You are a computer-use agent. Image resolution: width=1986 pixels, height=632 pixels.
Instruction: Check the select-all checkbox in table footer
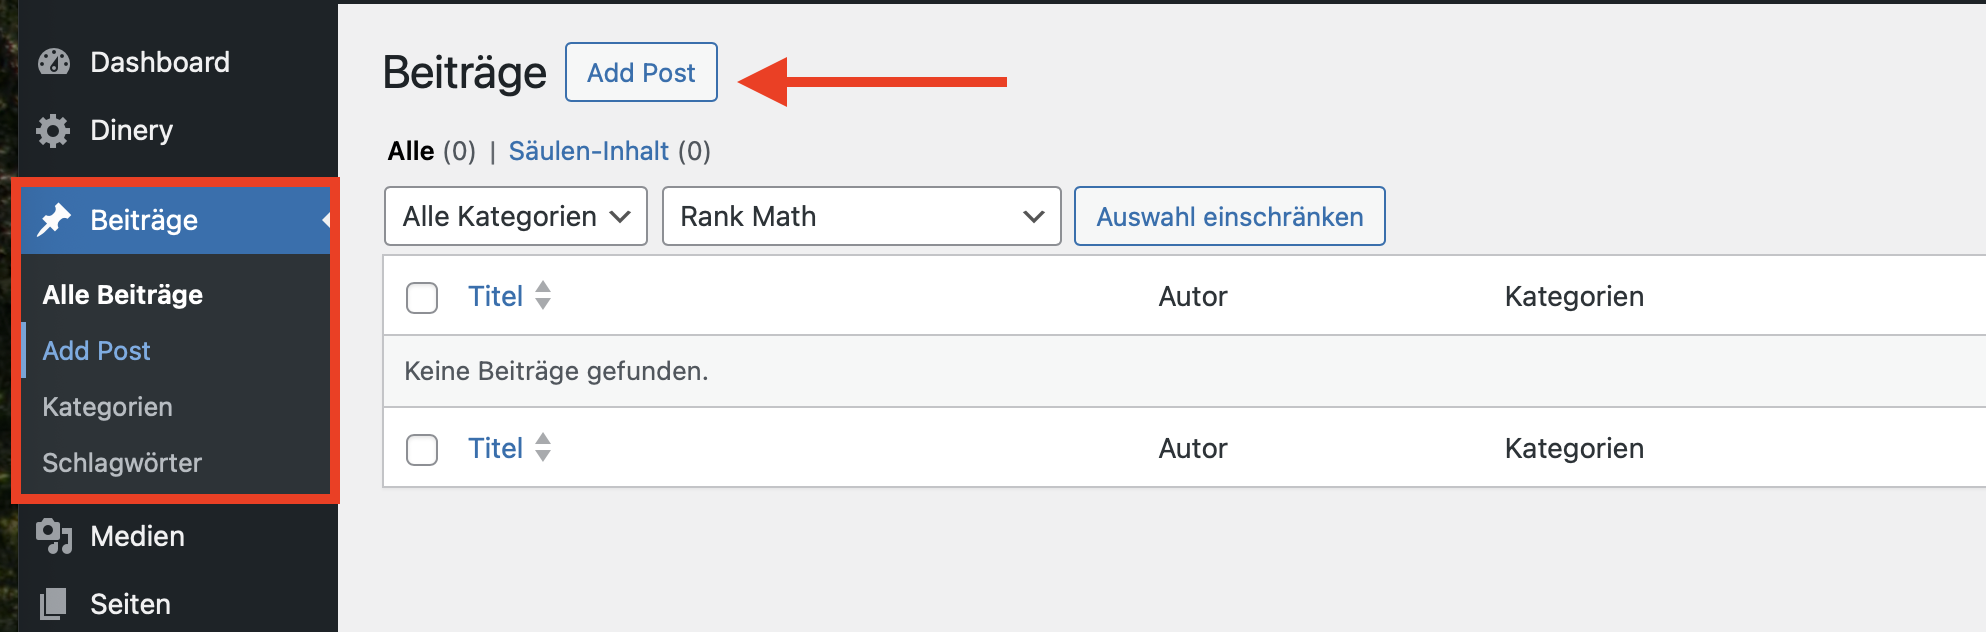[422, 449]
